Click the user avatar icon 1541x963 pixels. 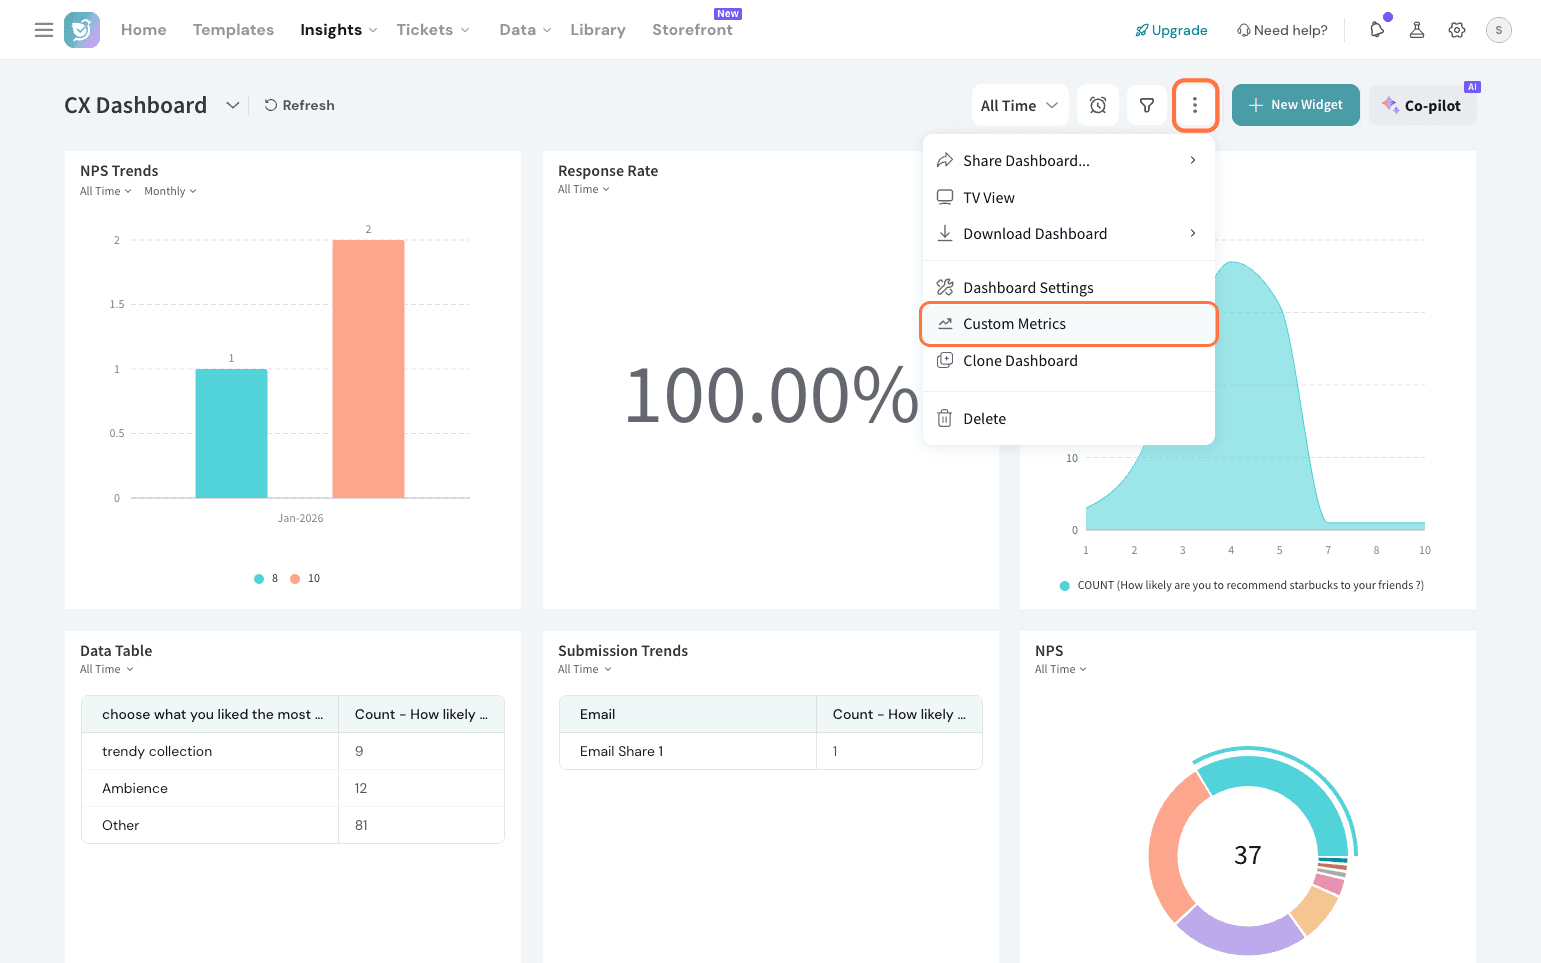(1498, 30)
